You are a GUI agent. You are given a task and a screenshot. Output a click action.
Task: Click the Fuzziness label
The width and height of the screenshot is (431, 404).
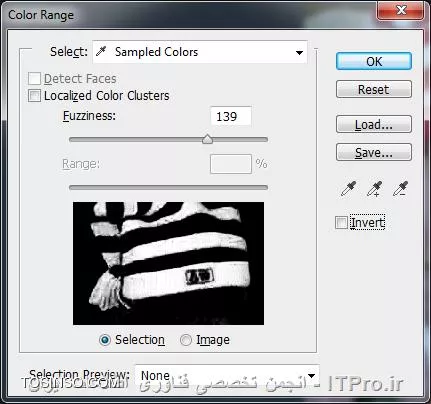coord(89,116)
